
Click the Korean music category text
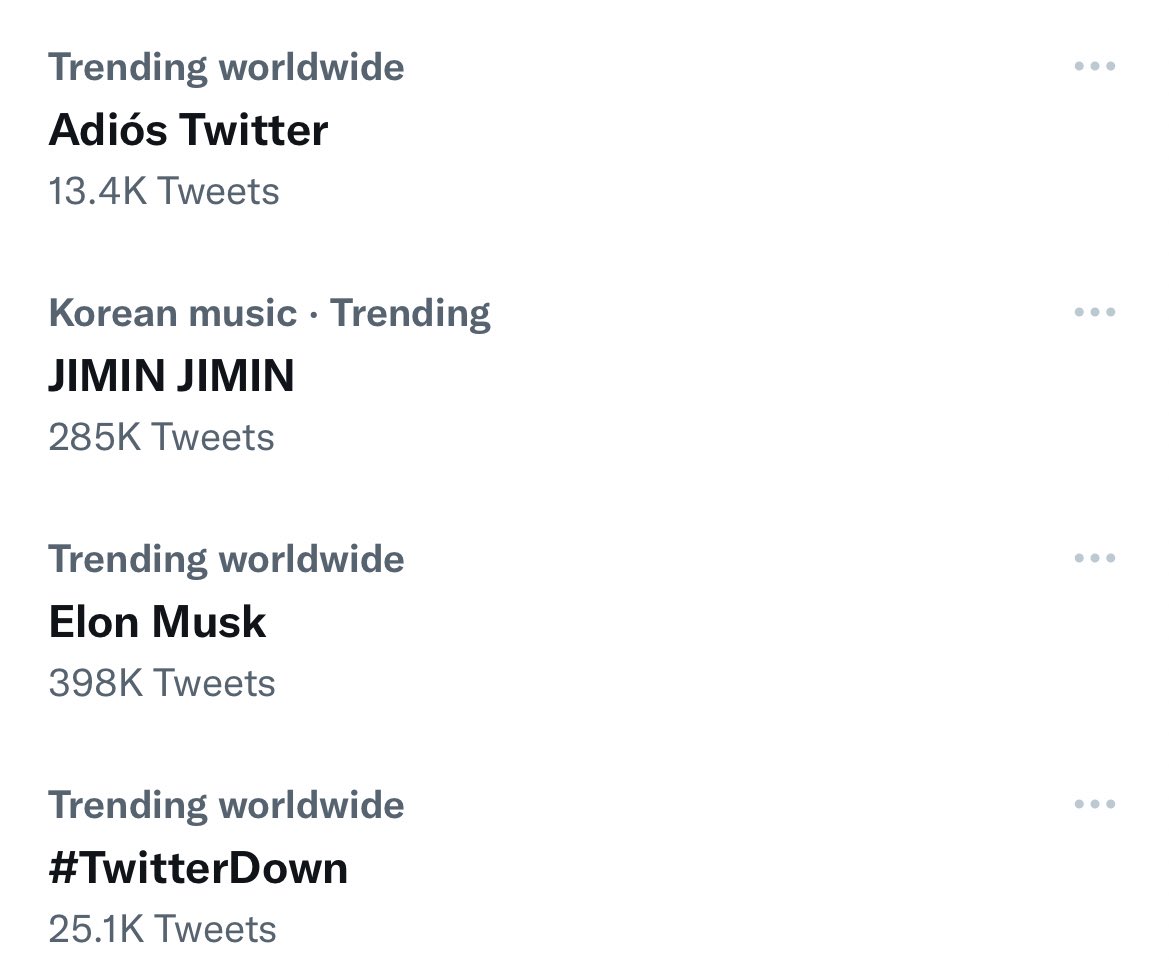[x=173, y=313]
